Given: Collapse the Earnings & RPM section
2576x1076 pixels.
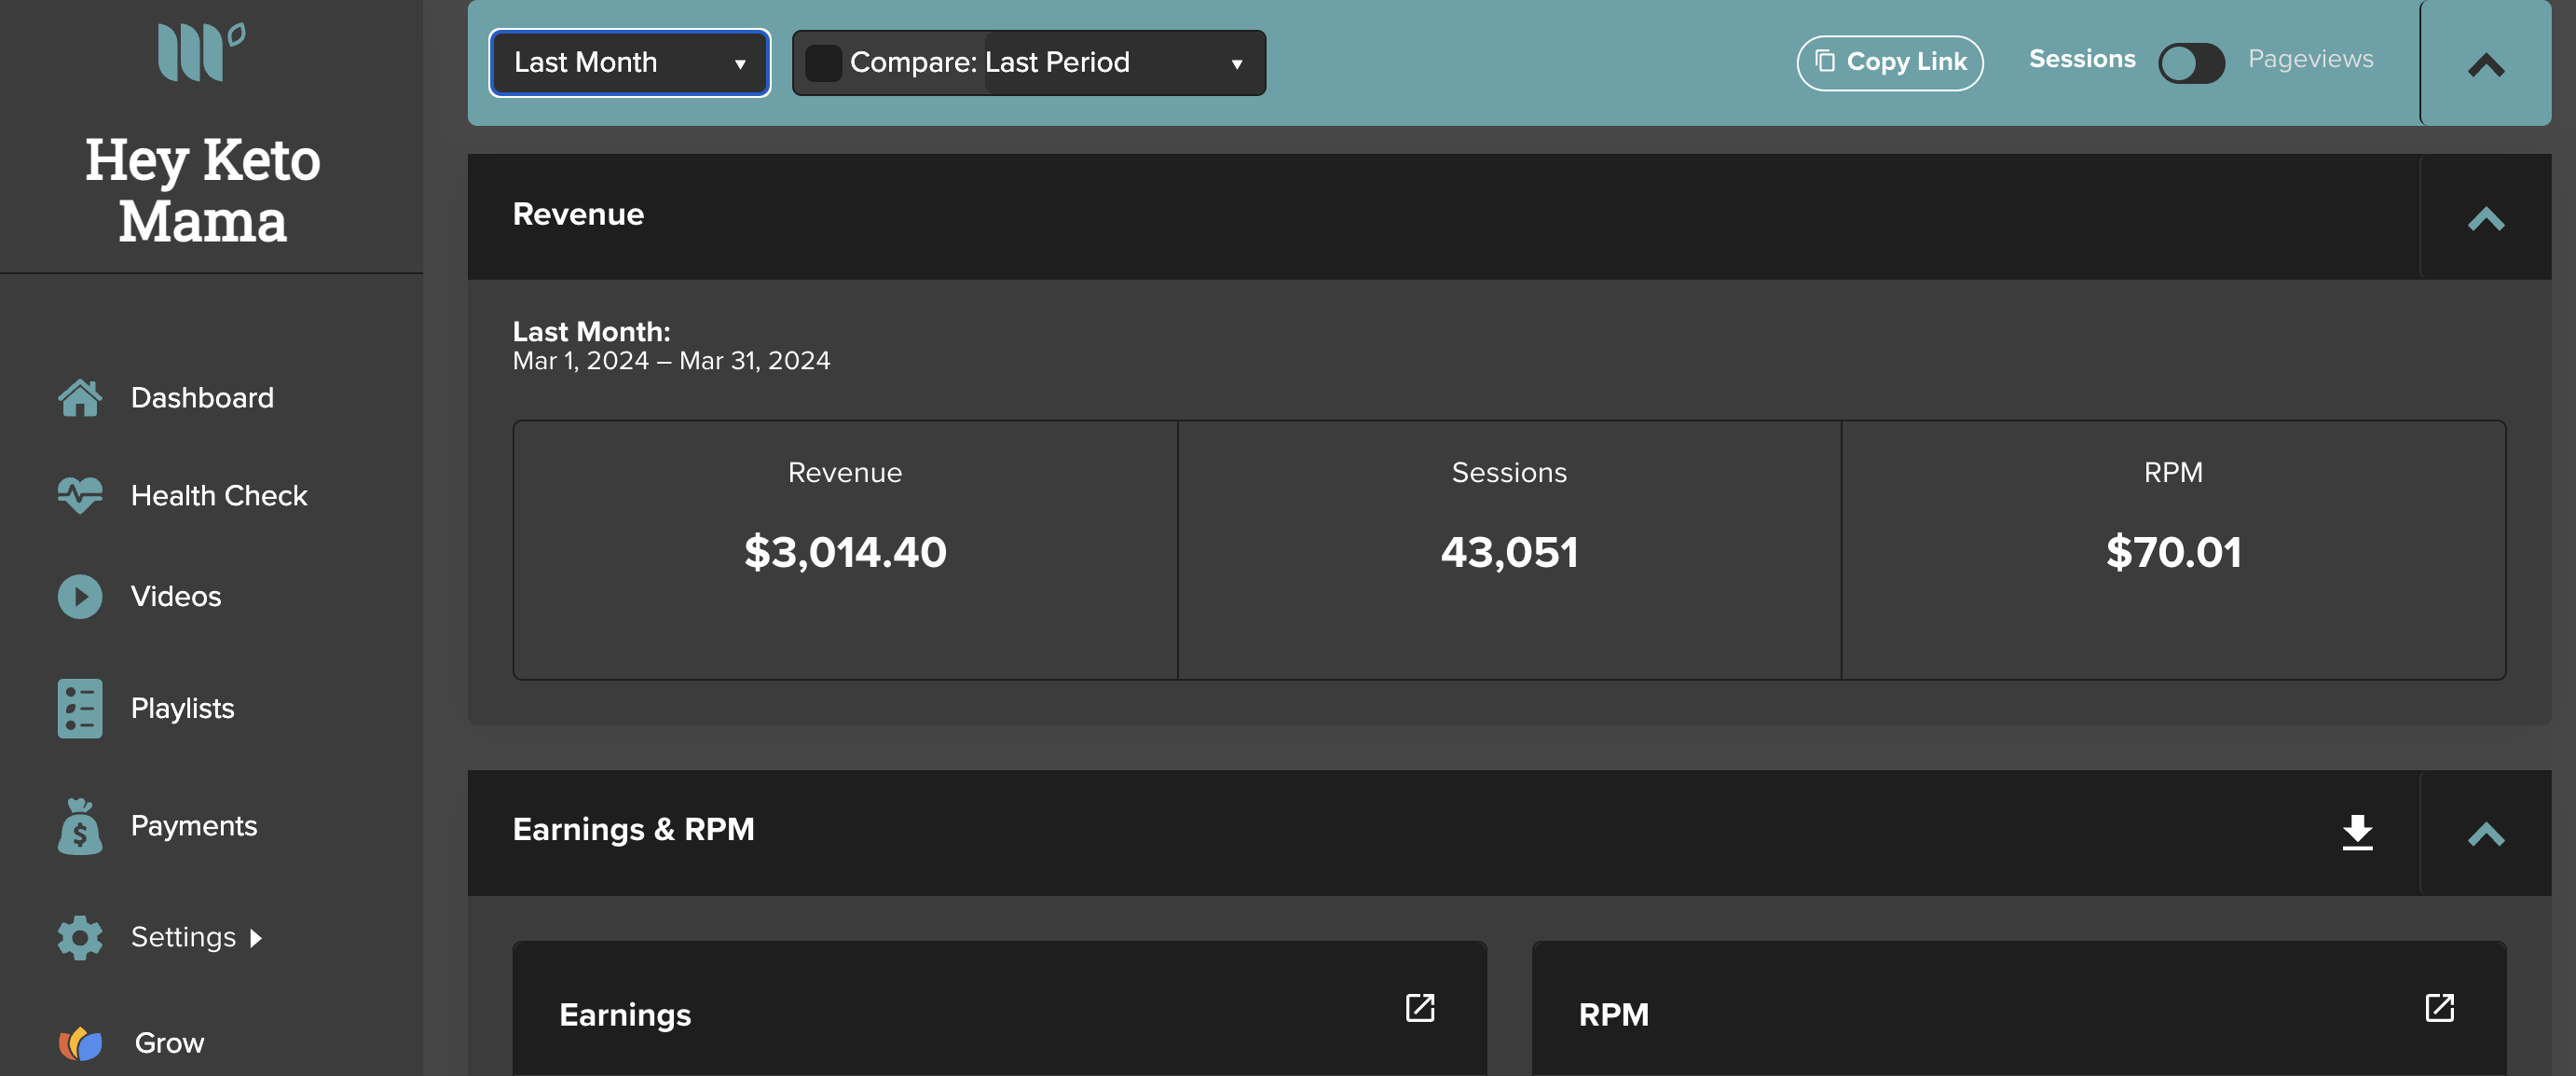Looking at the screenshot, I should tap(2485, 833).
